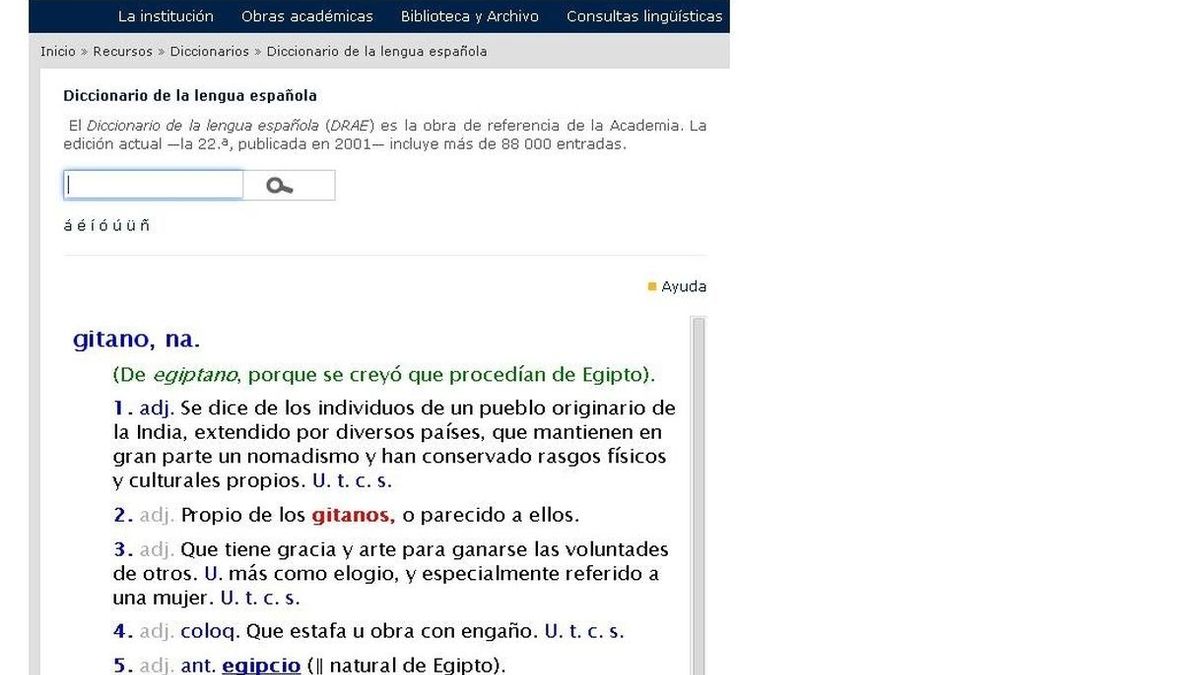Insert the é special character
The height and width of the screenshot is (675, 1200).
tap(80, 225)
